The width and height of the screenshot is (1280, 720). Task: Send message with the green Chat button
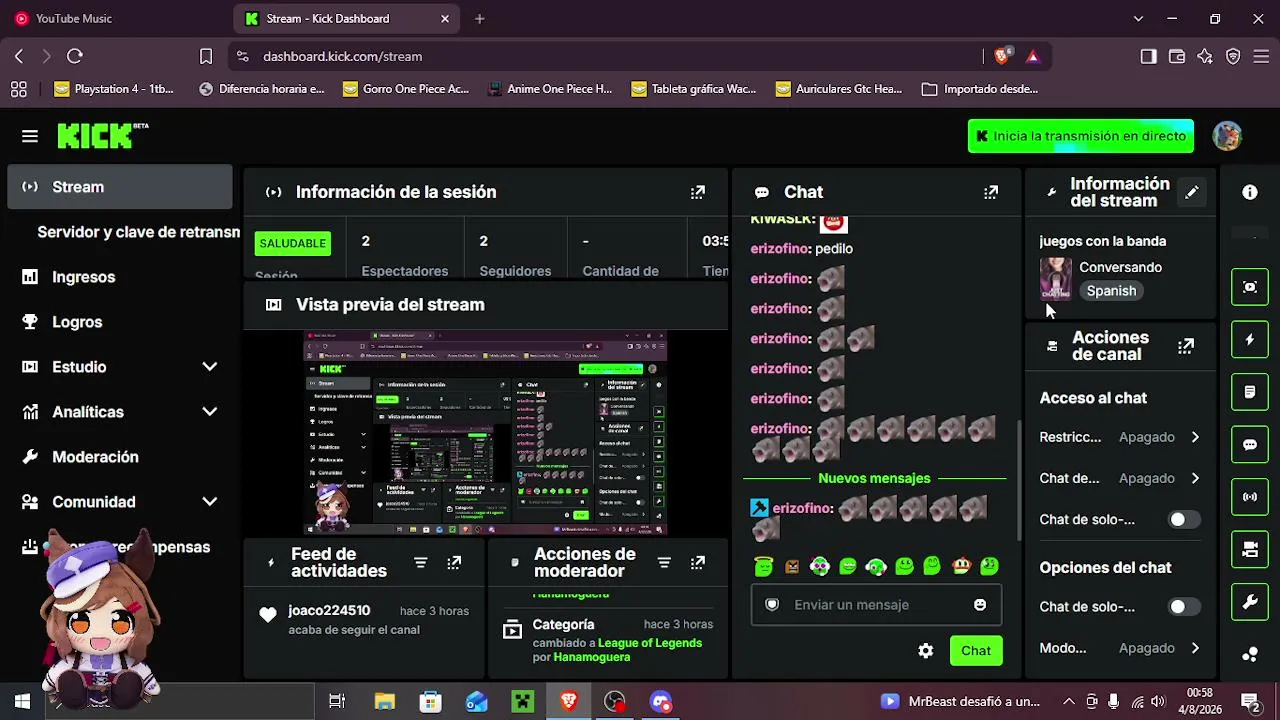[976, 651]
